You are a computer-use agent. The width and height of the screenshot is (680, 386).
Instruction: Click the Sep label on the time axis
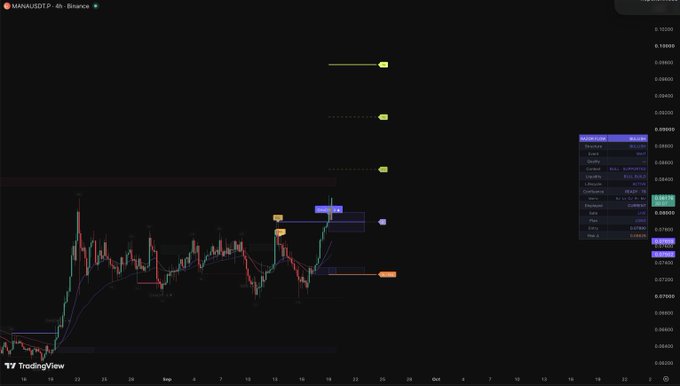point(167,379)
